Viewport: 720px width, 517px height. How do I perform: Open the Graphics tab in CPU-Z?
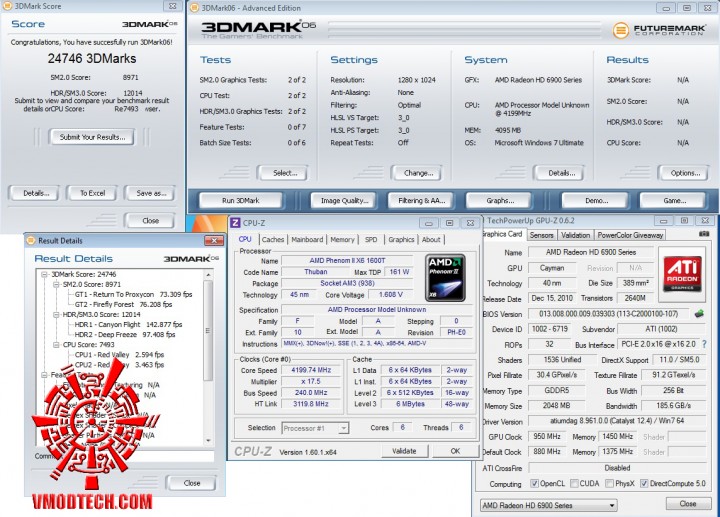point(401,239)
